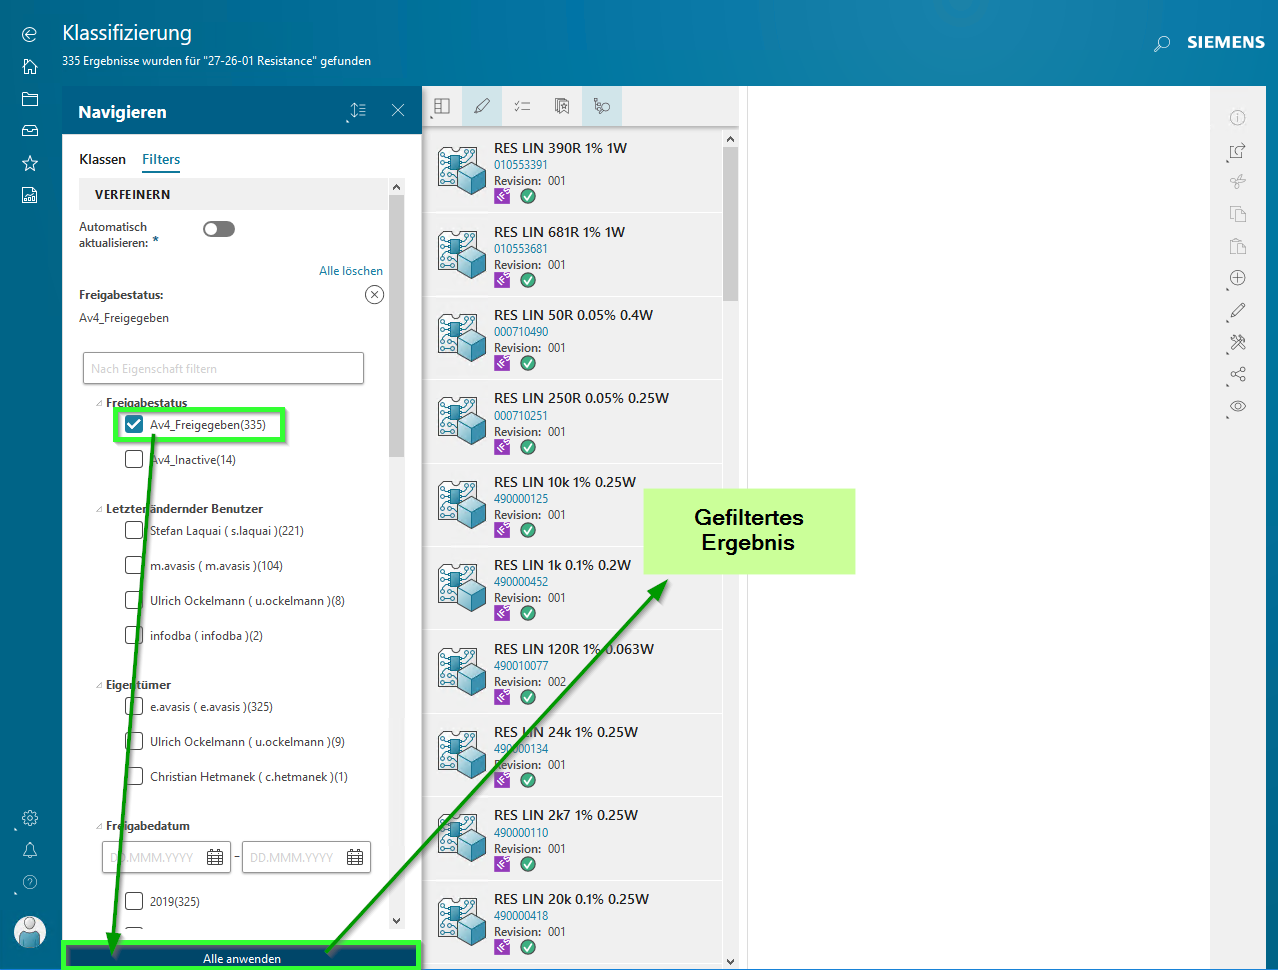Image resolution: width=1278 pixels, height=970 pixels.
Task: Click the share icon in right toolbar
Action: coord(1237,374)
